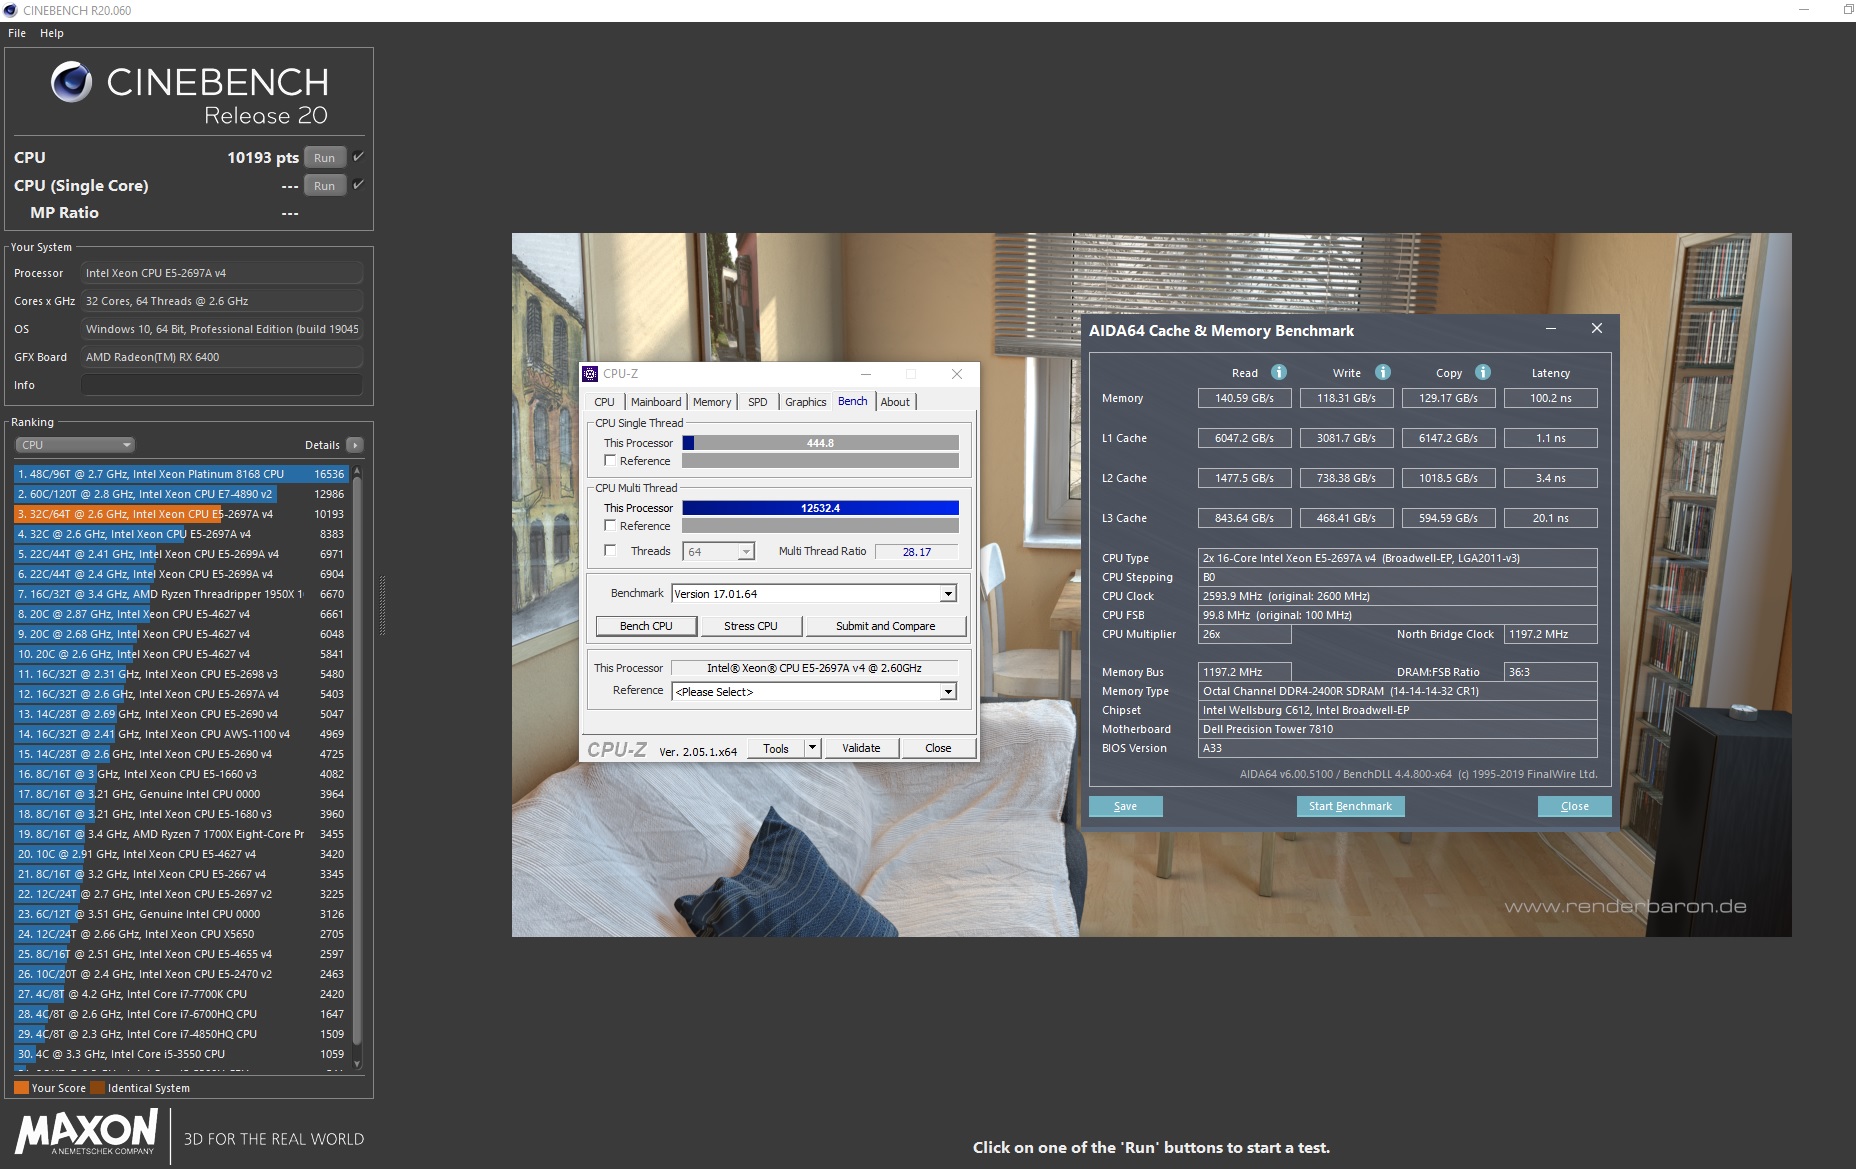Click the orange Your Score legend swatch

pos(21,1088)
